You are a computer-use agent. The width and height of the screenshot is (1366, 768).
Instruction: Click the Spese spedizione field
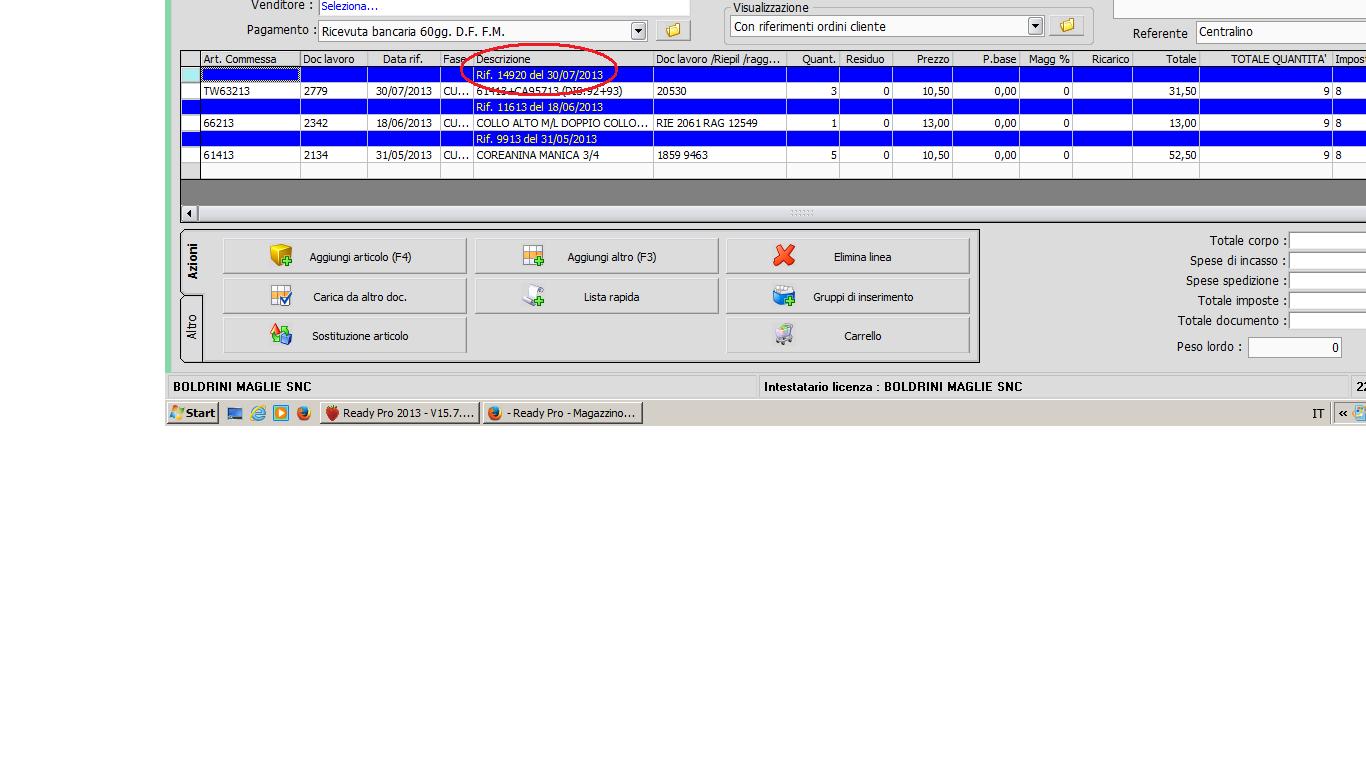pos(1327,281)
